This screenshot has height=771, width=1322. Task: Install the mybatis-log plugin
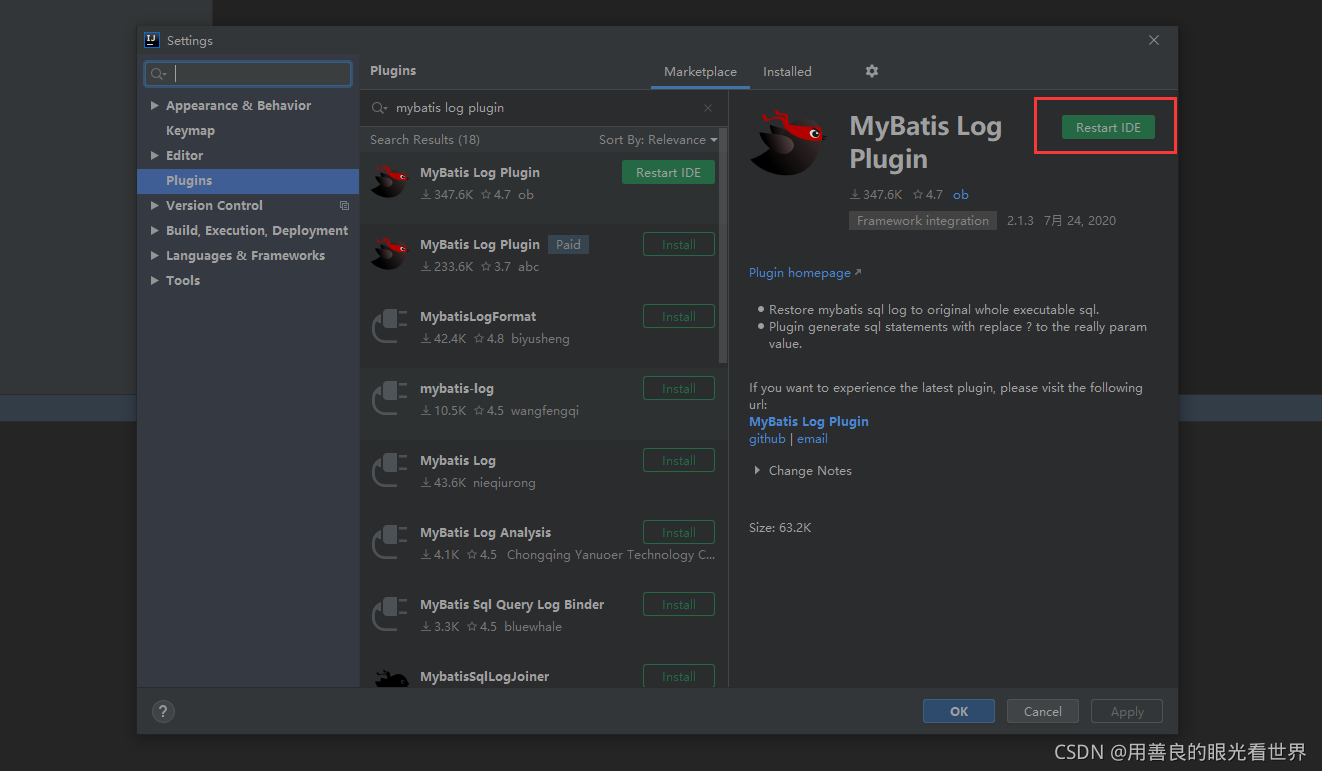tap(678, 388)
